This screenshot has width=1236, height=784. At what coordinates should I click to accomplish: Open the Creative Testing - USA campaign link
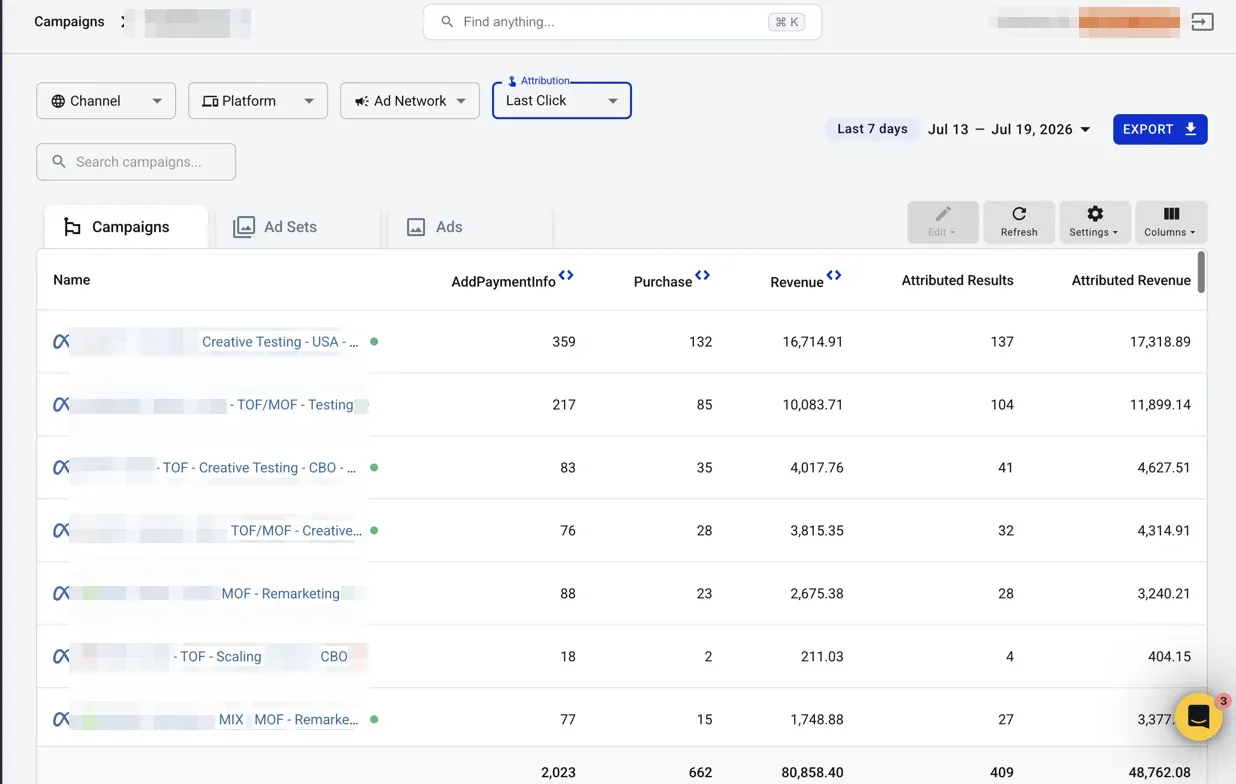280,342
